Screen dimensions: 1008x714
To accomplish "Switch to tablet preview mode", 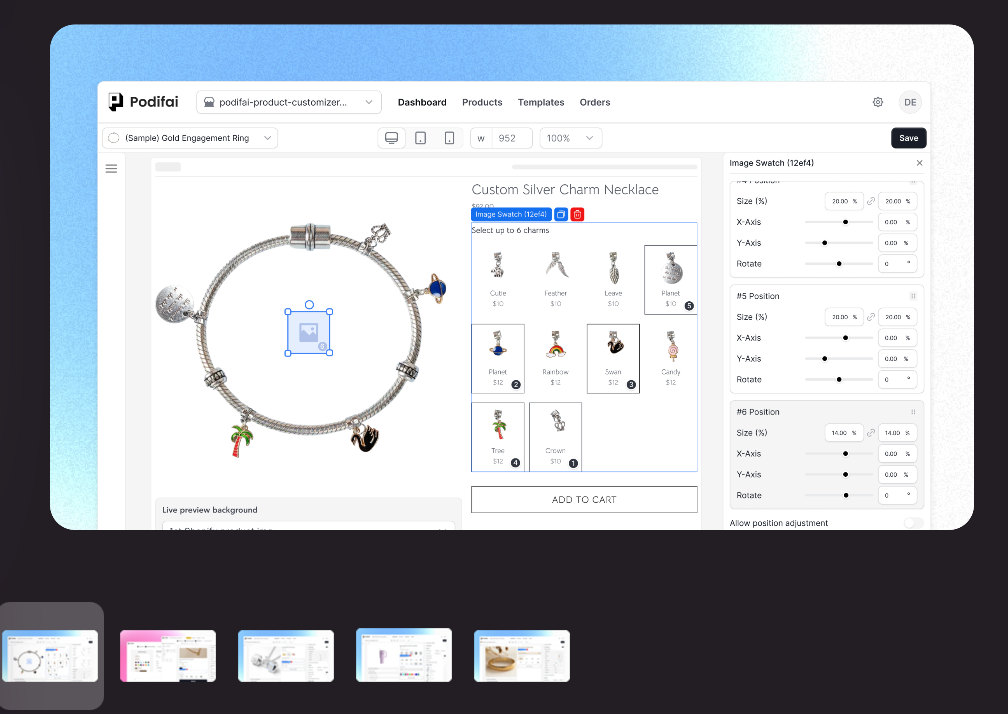I will [421, 138].
